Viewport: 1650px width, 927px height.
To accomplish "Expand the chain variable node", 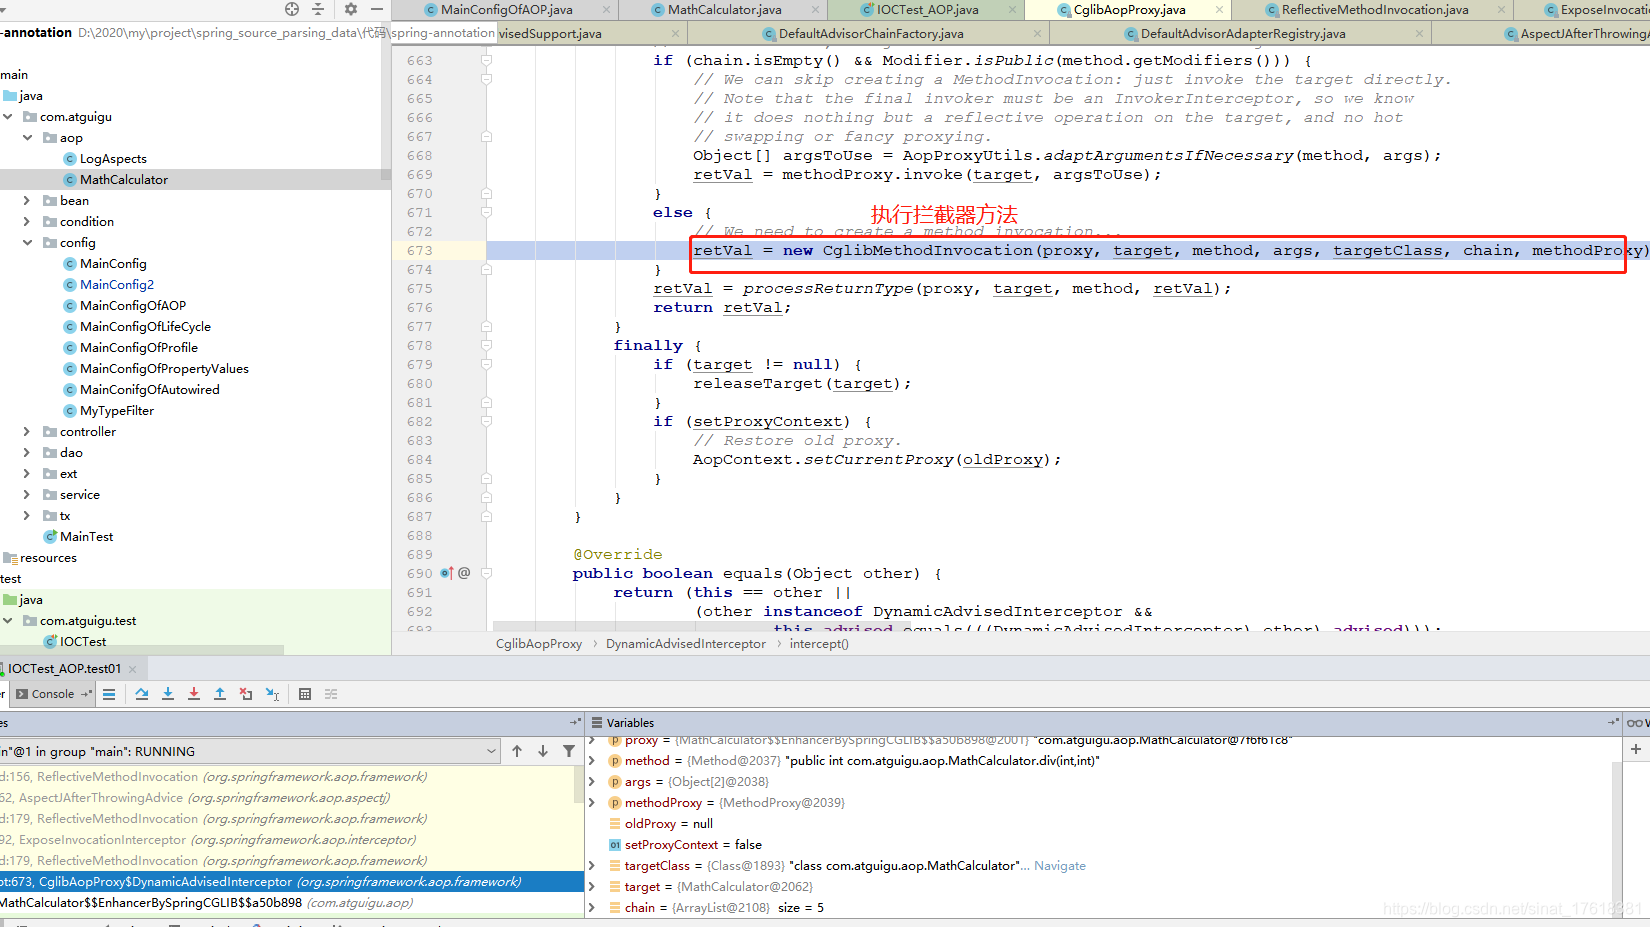I will click(592, 908).
